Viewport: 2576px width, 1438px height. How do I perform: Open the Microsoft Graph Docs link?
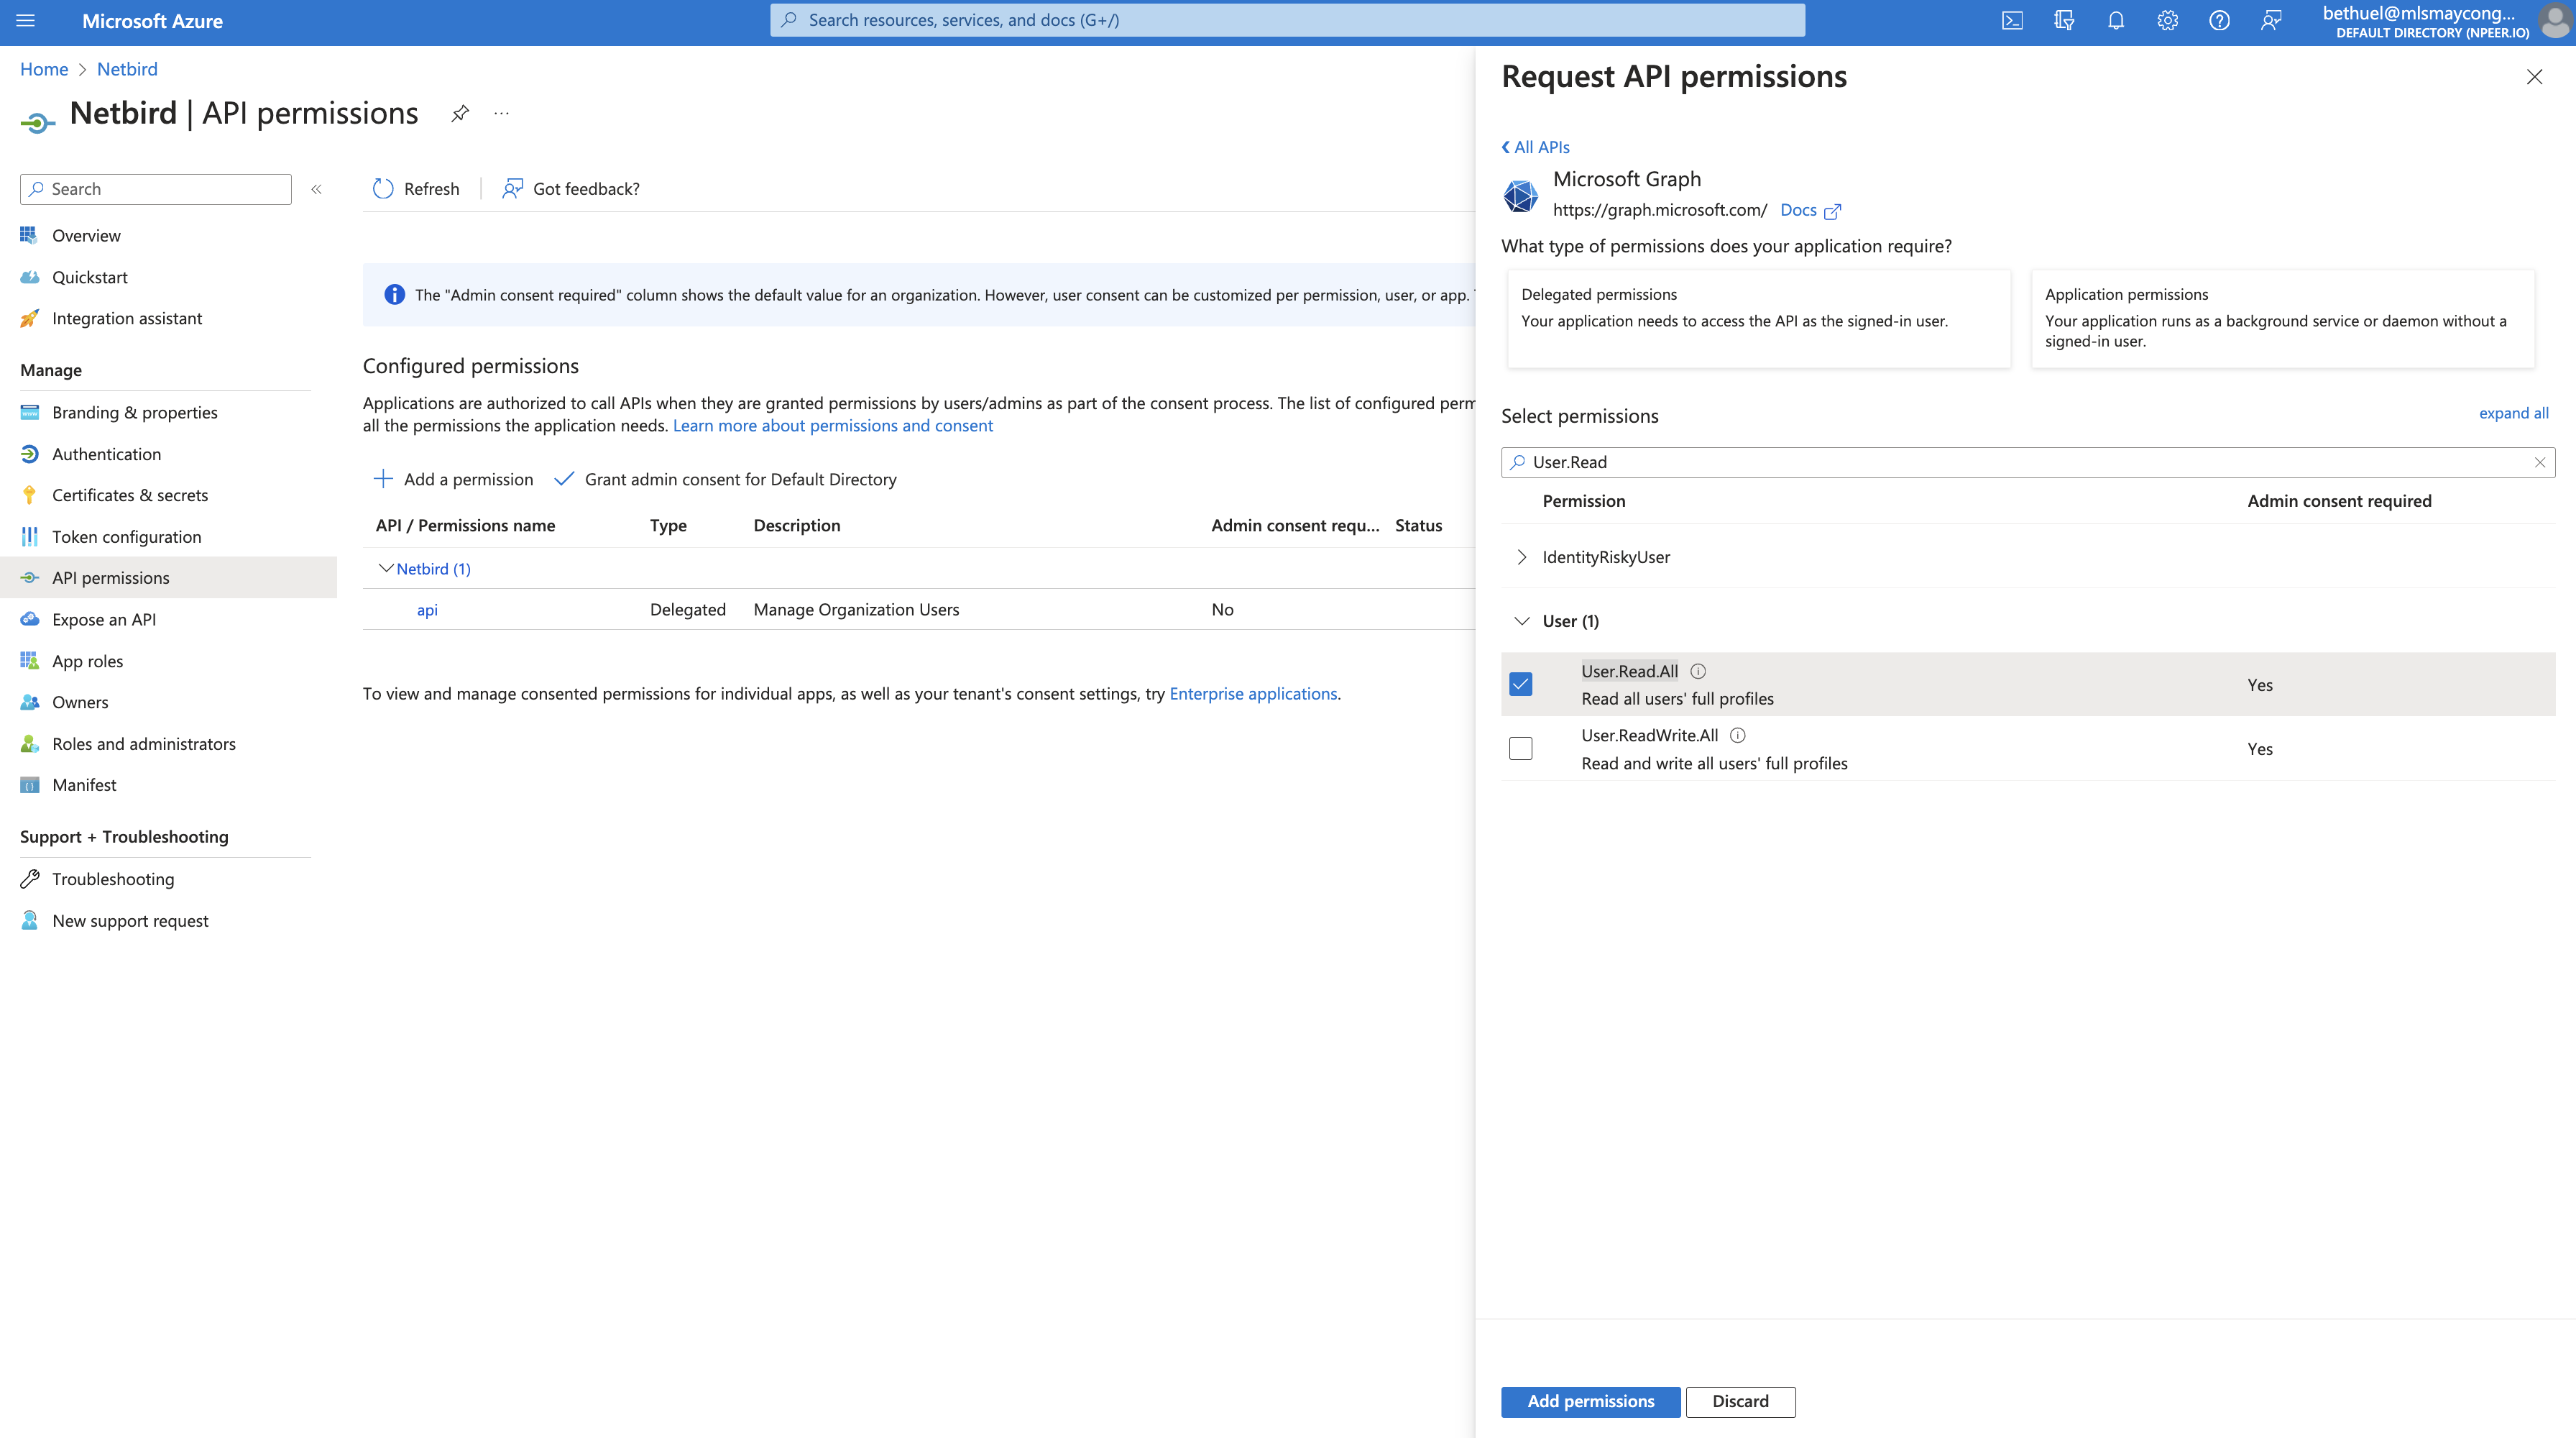[x=1797, y=210]
